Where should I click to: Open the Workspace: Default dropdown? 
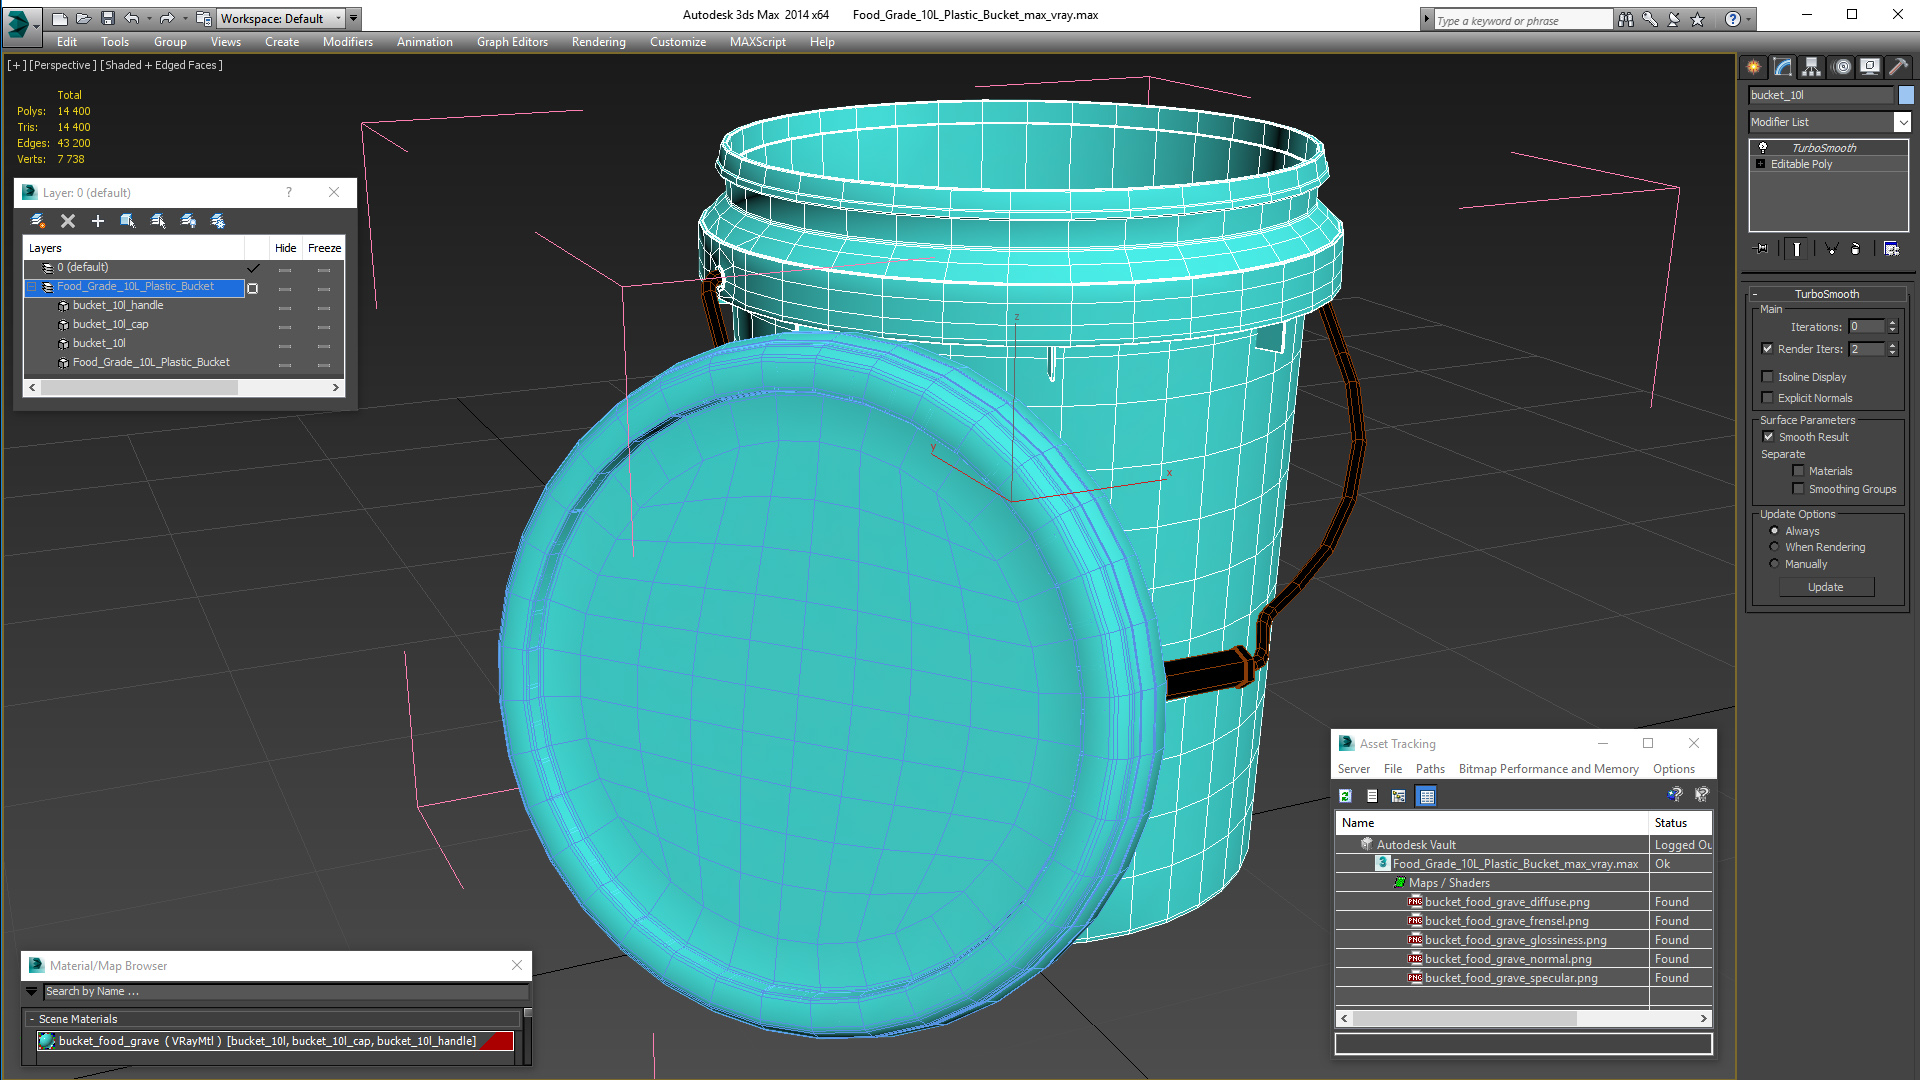pos(281,18)
